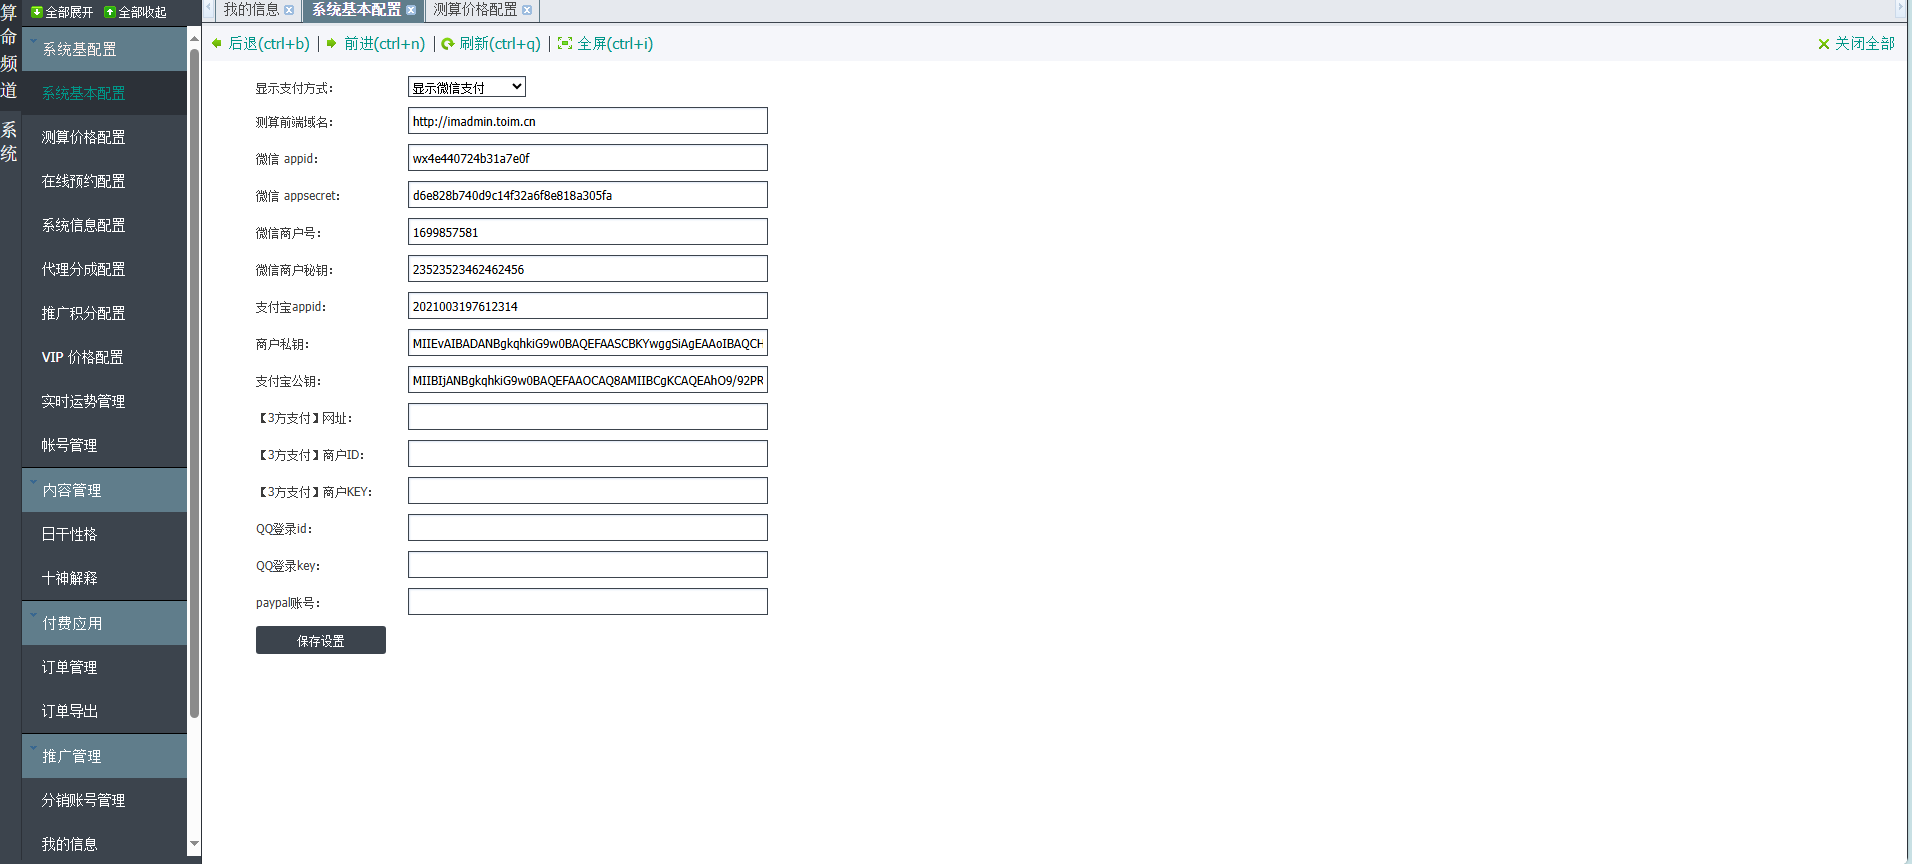Open 分销账号管理 in the sidebar
1912x864 pixels.
pos(104,800)
